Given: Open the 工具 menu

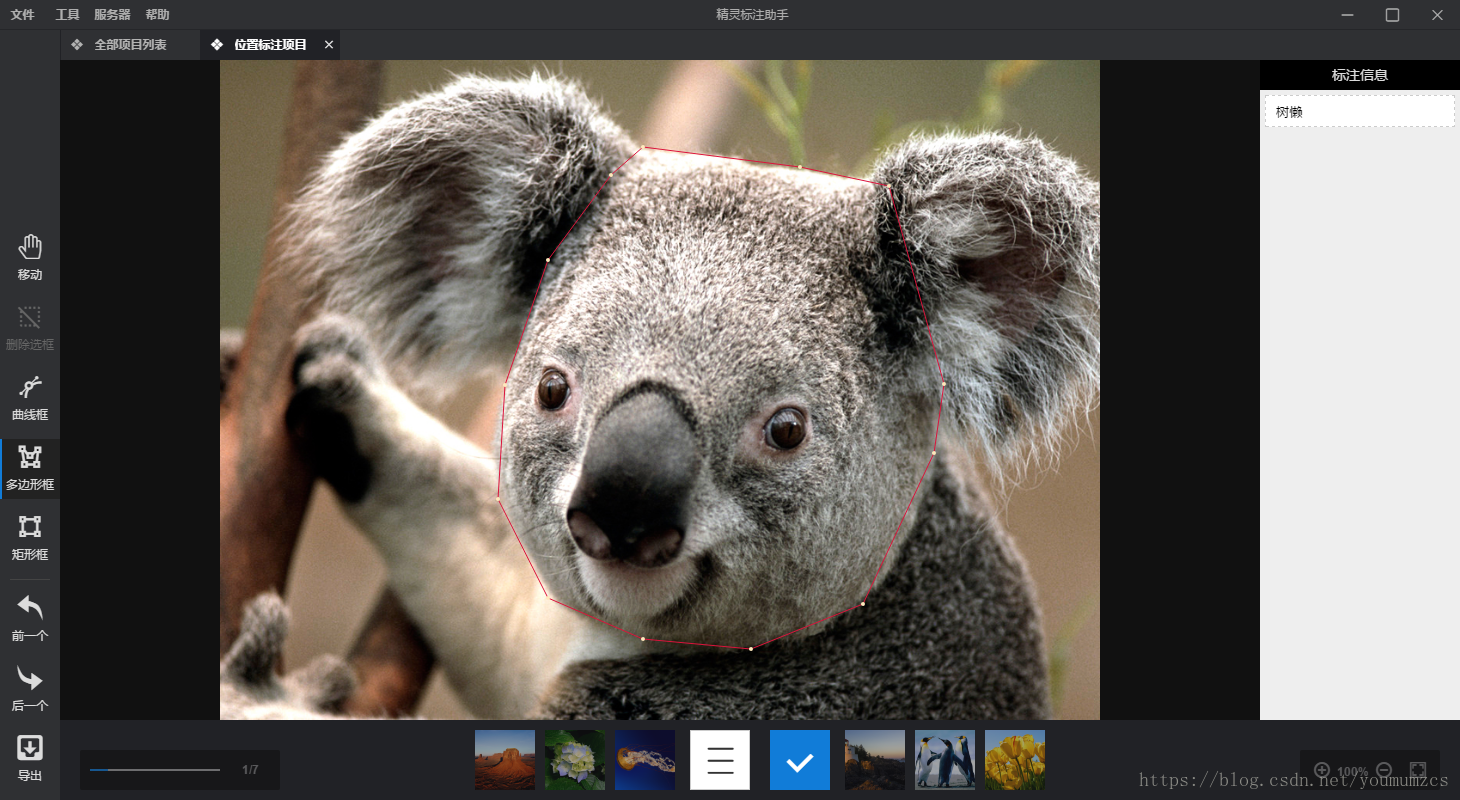Looking at the screenshot, I should pos(67,15).
